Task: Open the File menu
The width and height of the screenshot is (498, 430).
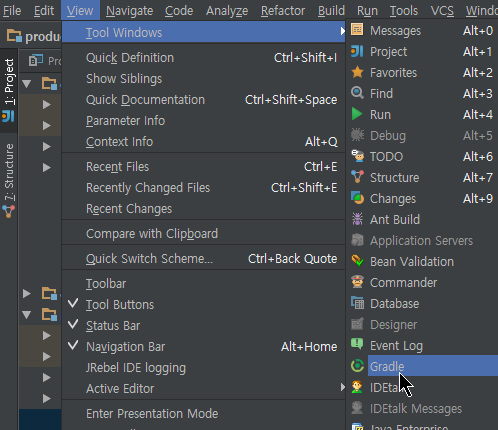Action: [x=12, y=11]
